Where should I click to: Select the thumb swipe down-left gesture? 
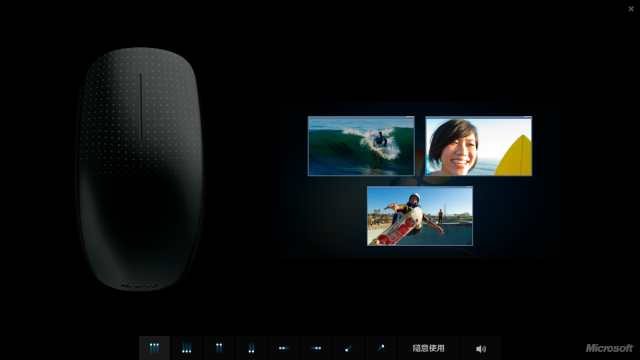click(349, 348)
